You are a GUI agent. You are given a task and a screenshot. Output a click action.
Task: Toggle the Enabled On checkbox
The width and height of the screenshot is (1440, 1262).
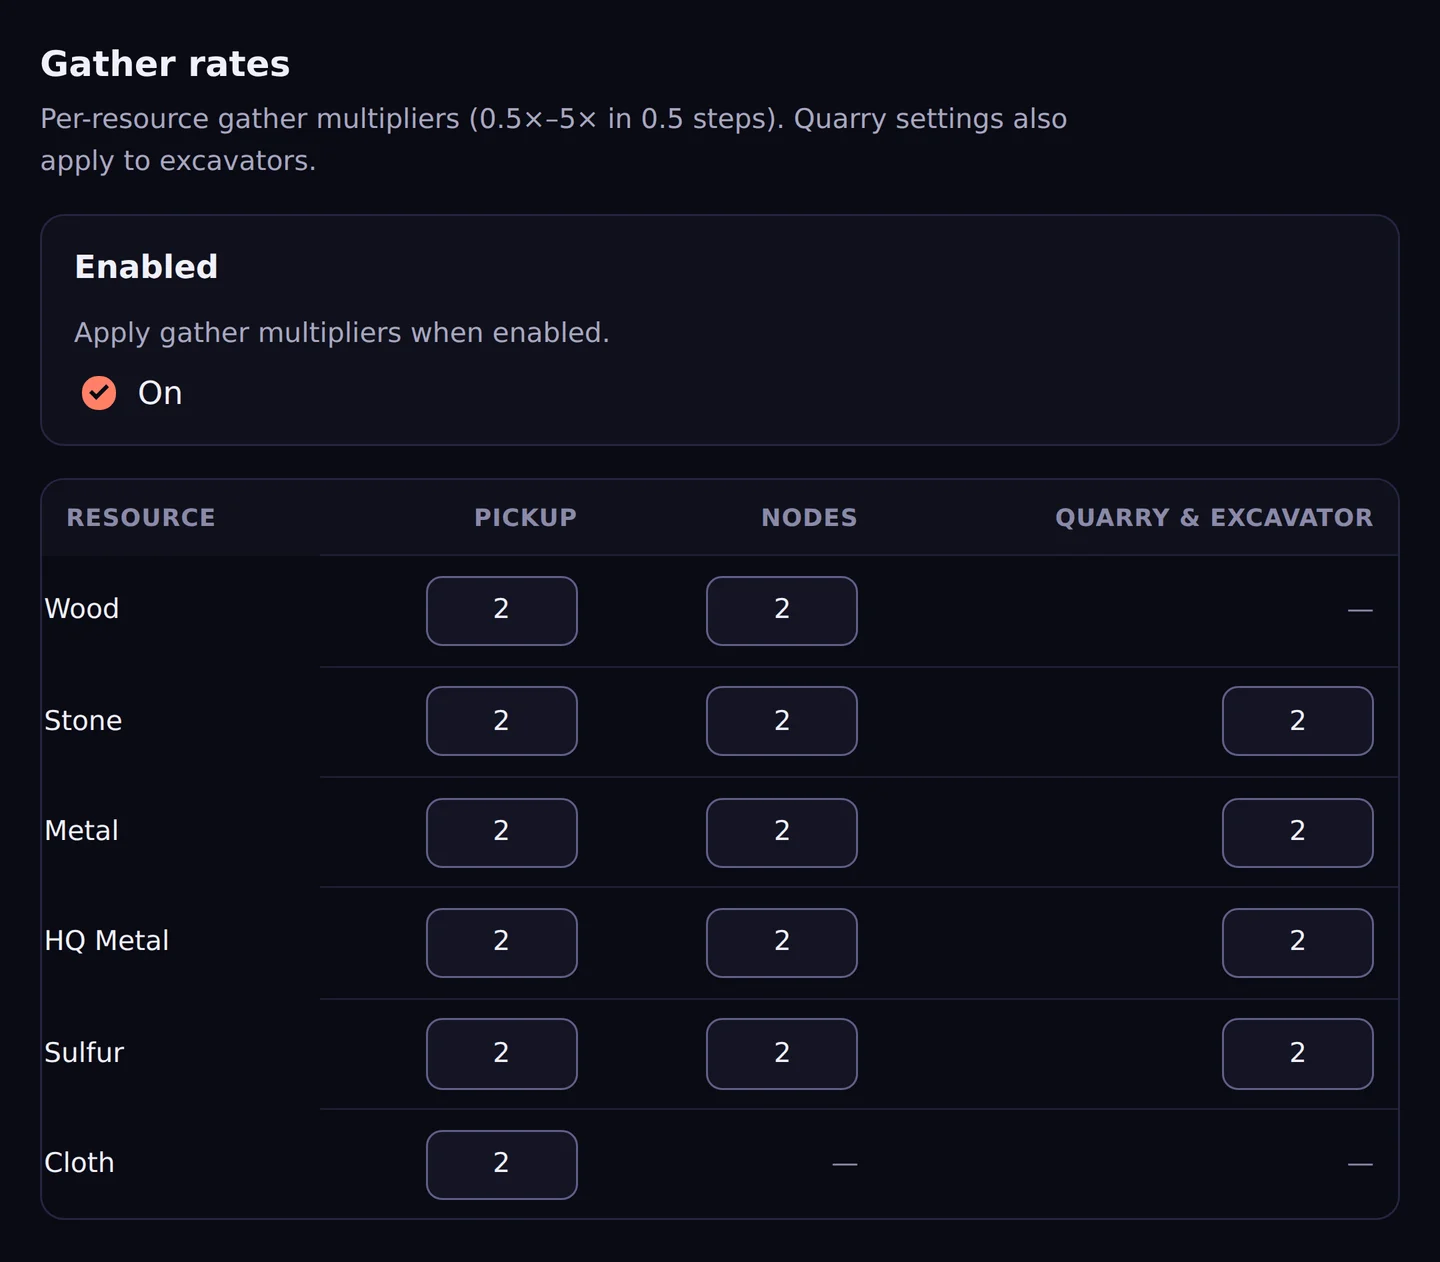click(99, 393)
